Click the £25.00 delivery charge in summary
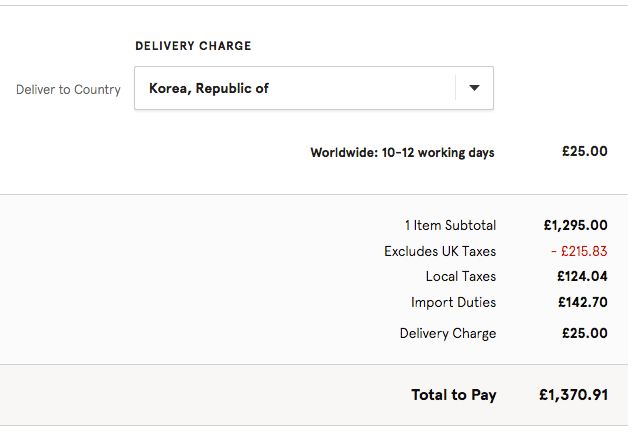The image size is (633, 433). tap(584, 333)
